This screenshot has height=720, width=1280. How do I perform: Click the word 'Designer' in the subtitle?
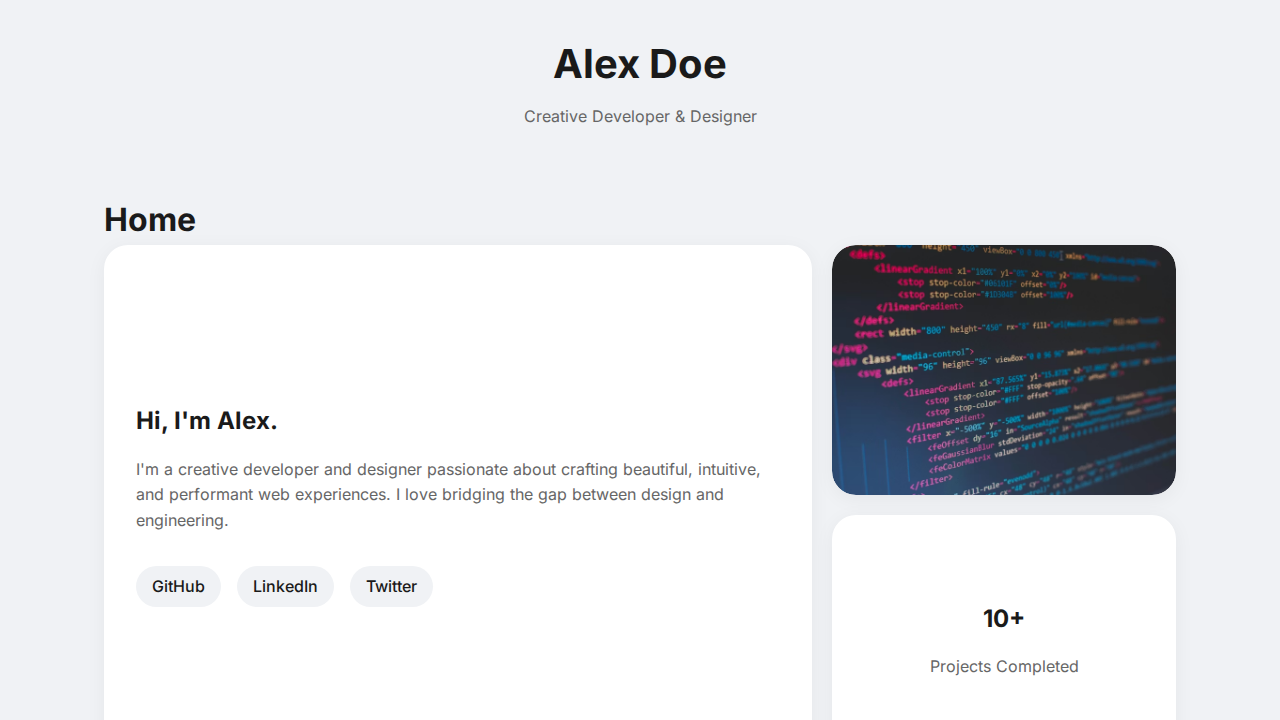pyautogui.click(x=723, y=116)
